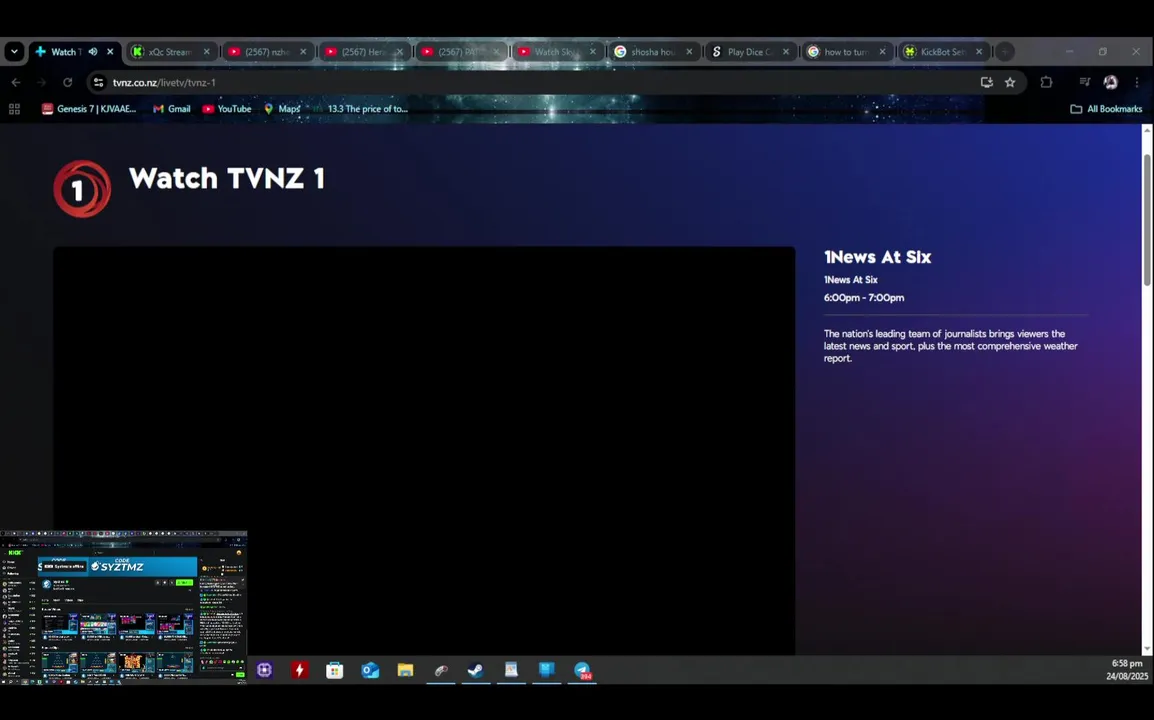Open the Chrome three-dot menu

(x=1137, y=82)
